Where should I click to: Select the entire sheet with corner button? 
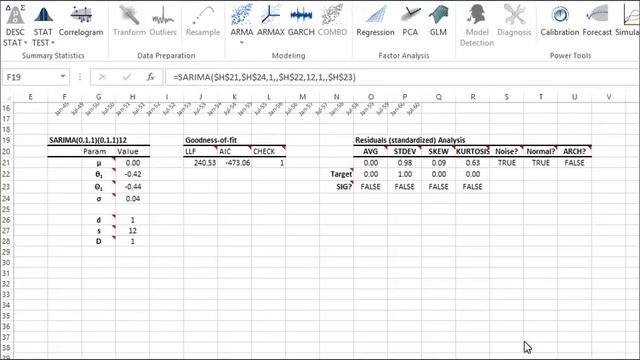point(7,98)
